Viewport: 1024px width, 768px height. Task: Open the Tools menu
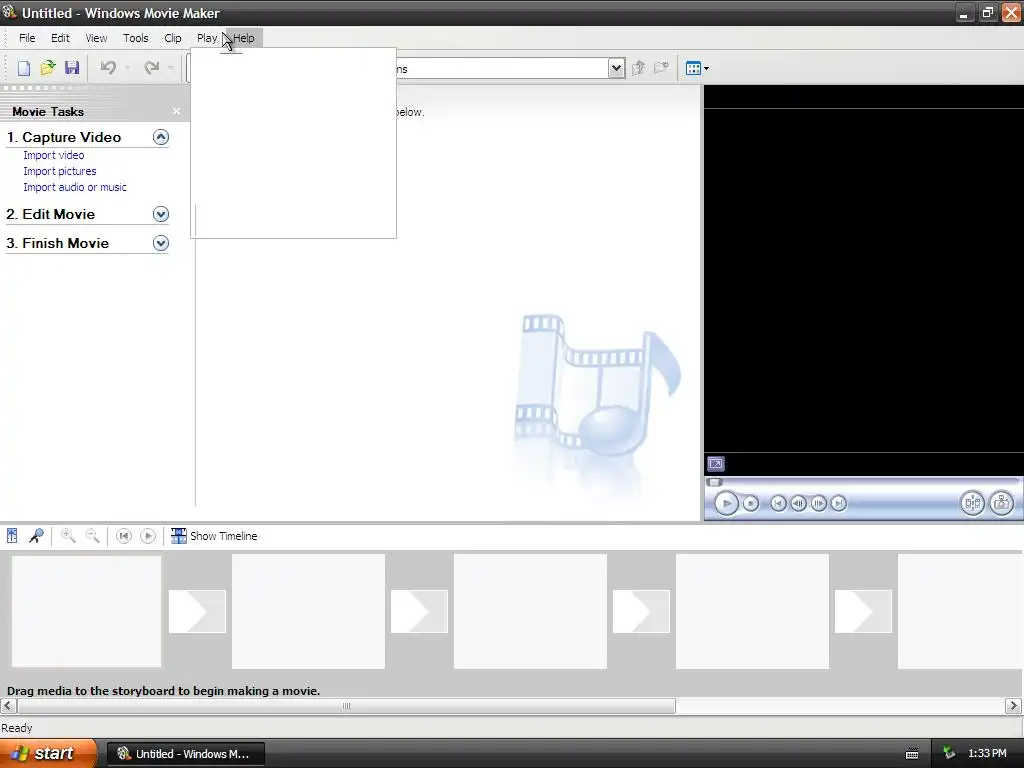(x=136, y=38)
